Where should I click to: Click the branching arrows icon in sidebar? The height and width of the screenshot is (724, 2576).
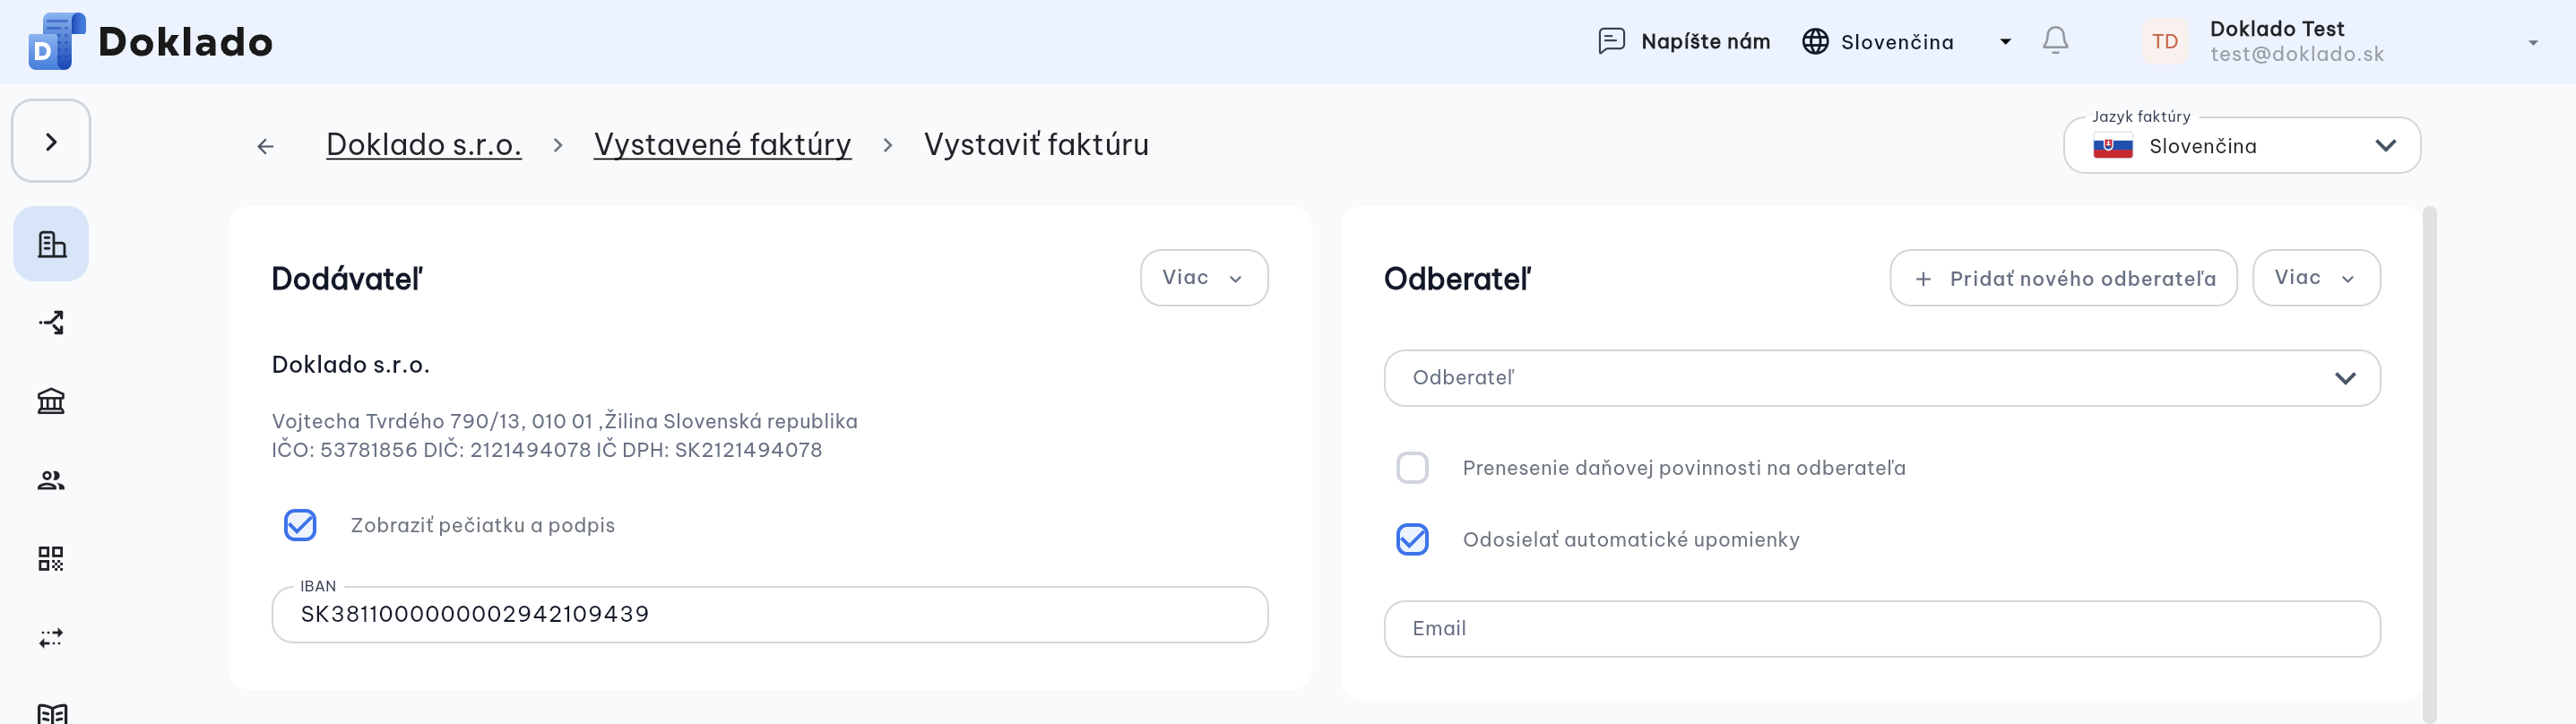(51, 322)
